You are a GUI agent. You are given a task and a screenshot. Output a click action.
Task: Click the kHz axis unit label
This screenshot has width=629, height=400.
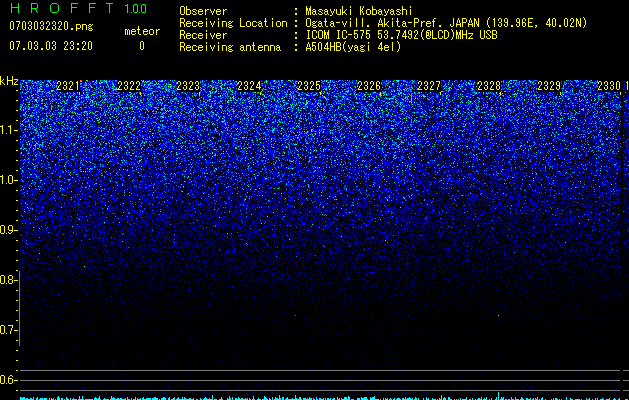9,81
